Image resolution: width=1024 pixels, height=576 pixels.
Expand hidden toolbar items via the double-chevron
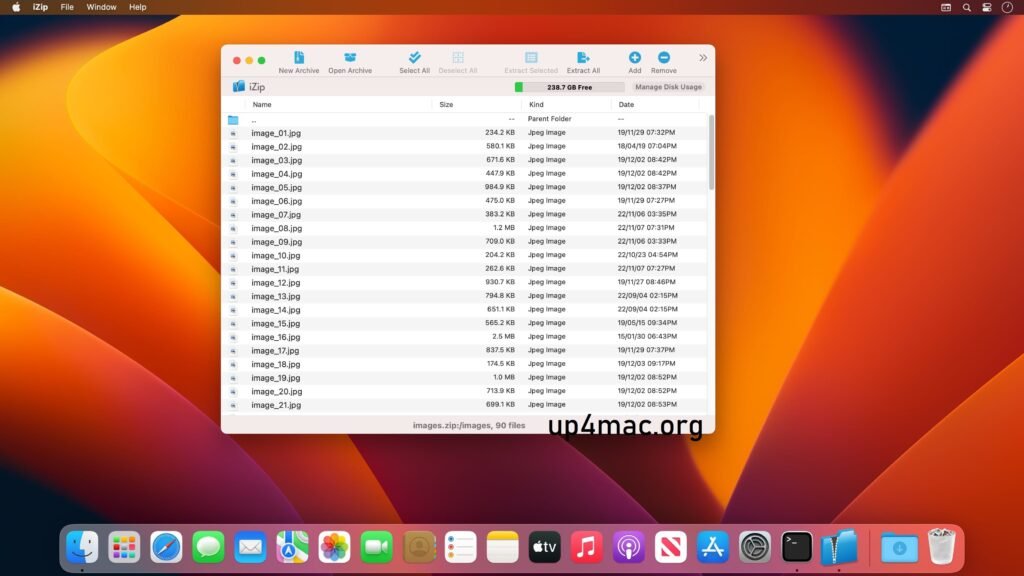point(703,57)
